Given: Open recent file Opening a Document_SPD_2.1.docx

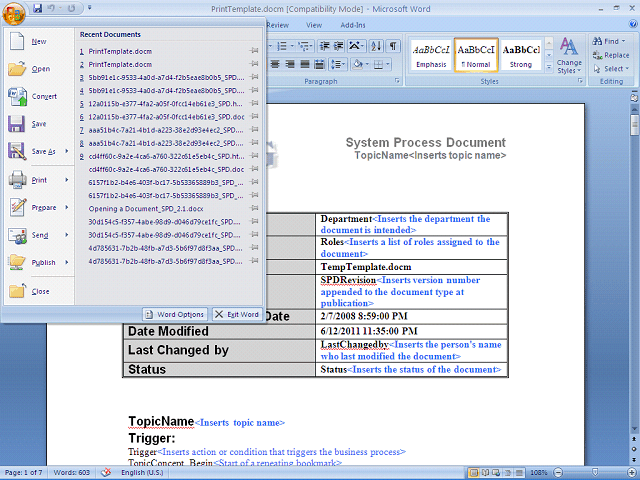Looking at the screenshot, I should coord(169,209).
